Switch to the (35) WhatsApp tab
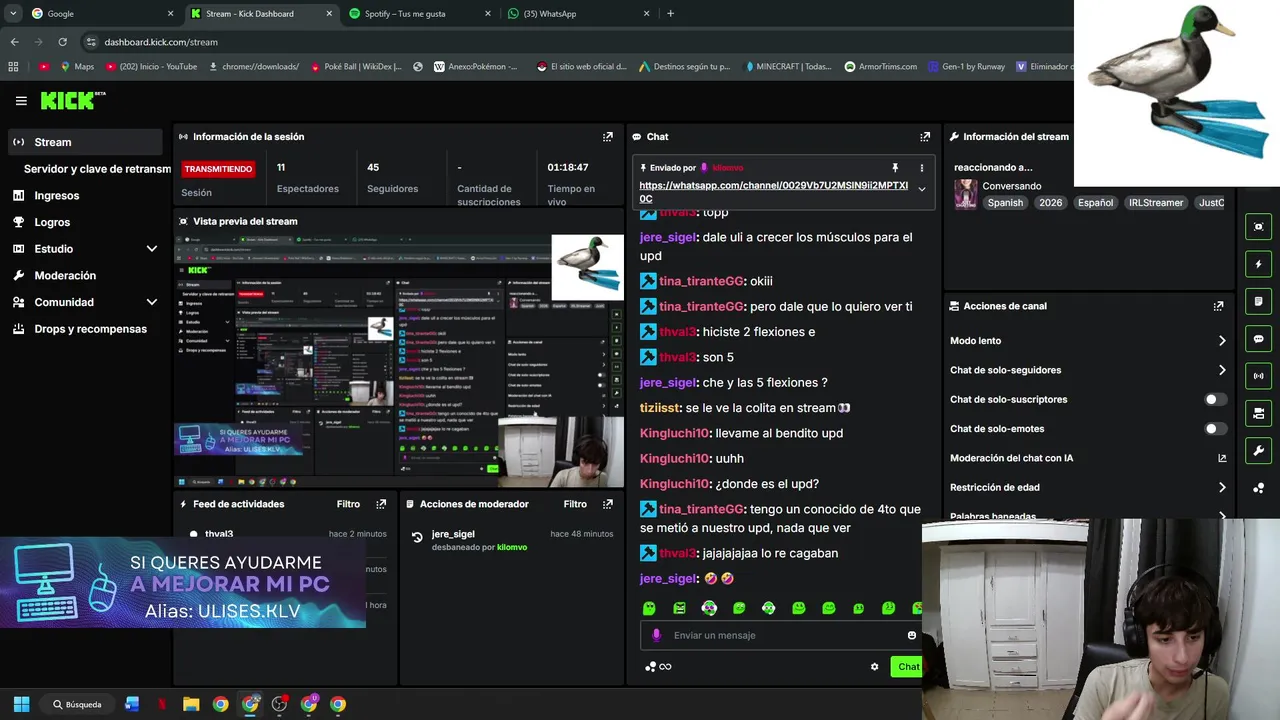This screenshot has height=720, width=1280. click(x=578, y=14)
